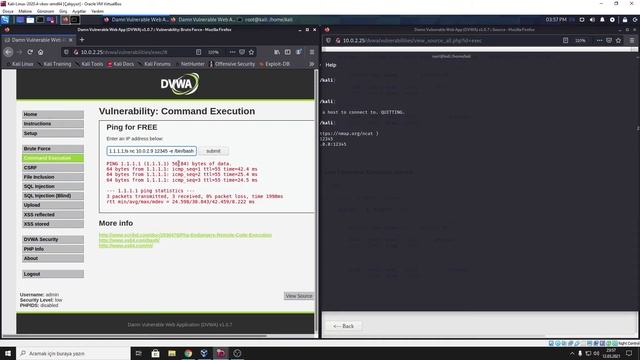
Task: Close the Damn Vulnerable Web tab
Action: pos(71,40)
